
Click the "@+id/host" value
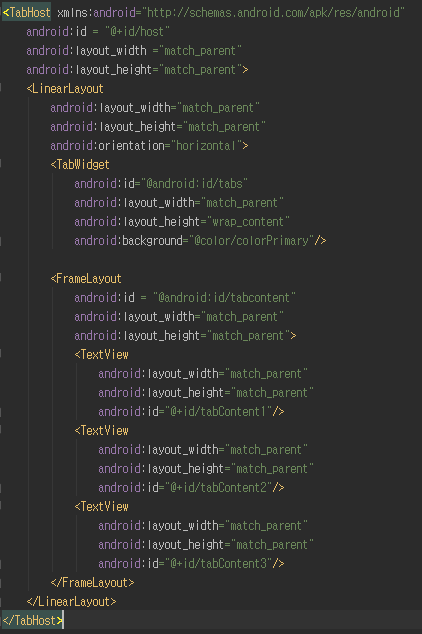[137, 32]
